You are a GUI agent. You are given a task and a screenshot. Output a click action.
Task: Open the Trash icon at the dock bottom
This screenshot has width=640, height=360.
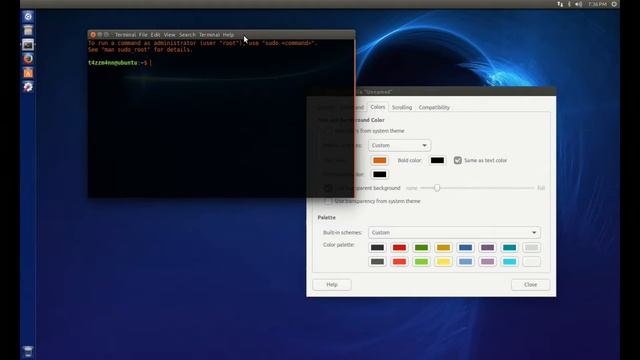pyautogui.click(x=28, y=351)
